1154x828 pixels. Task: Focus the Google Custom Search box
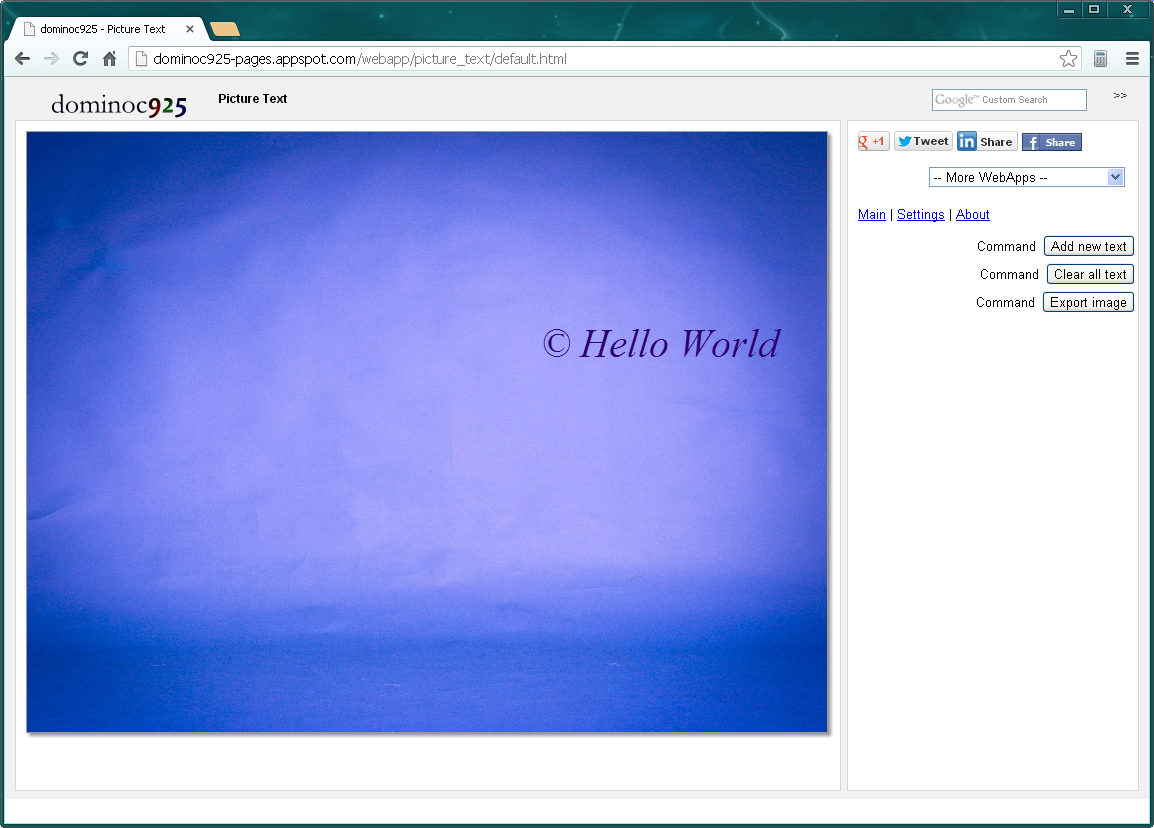click(1009, 99)
